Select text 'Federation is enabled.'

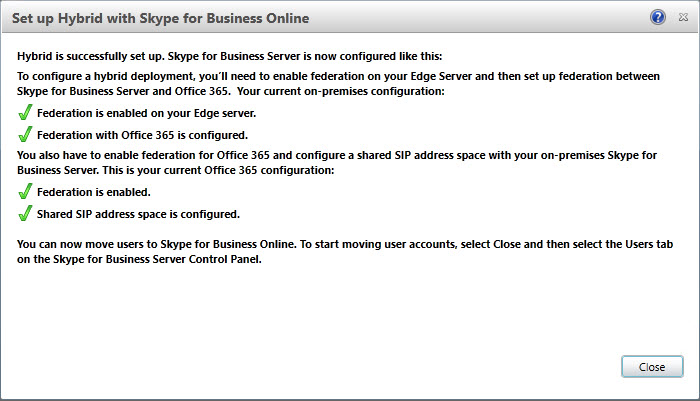94,192
